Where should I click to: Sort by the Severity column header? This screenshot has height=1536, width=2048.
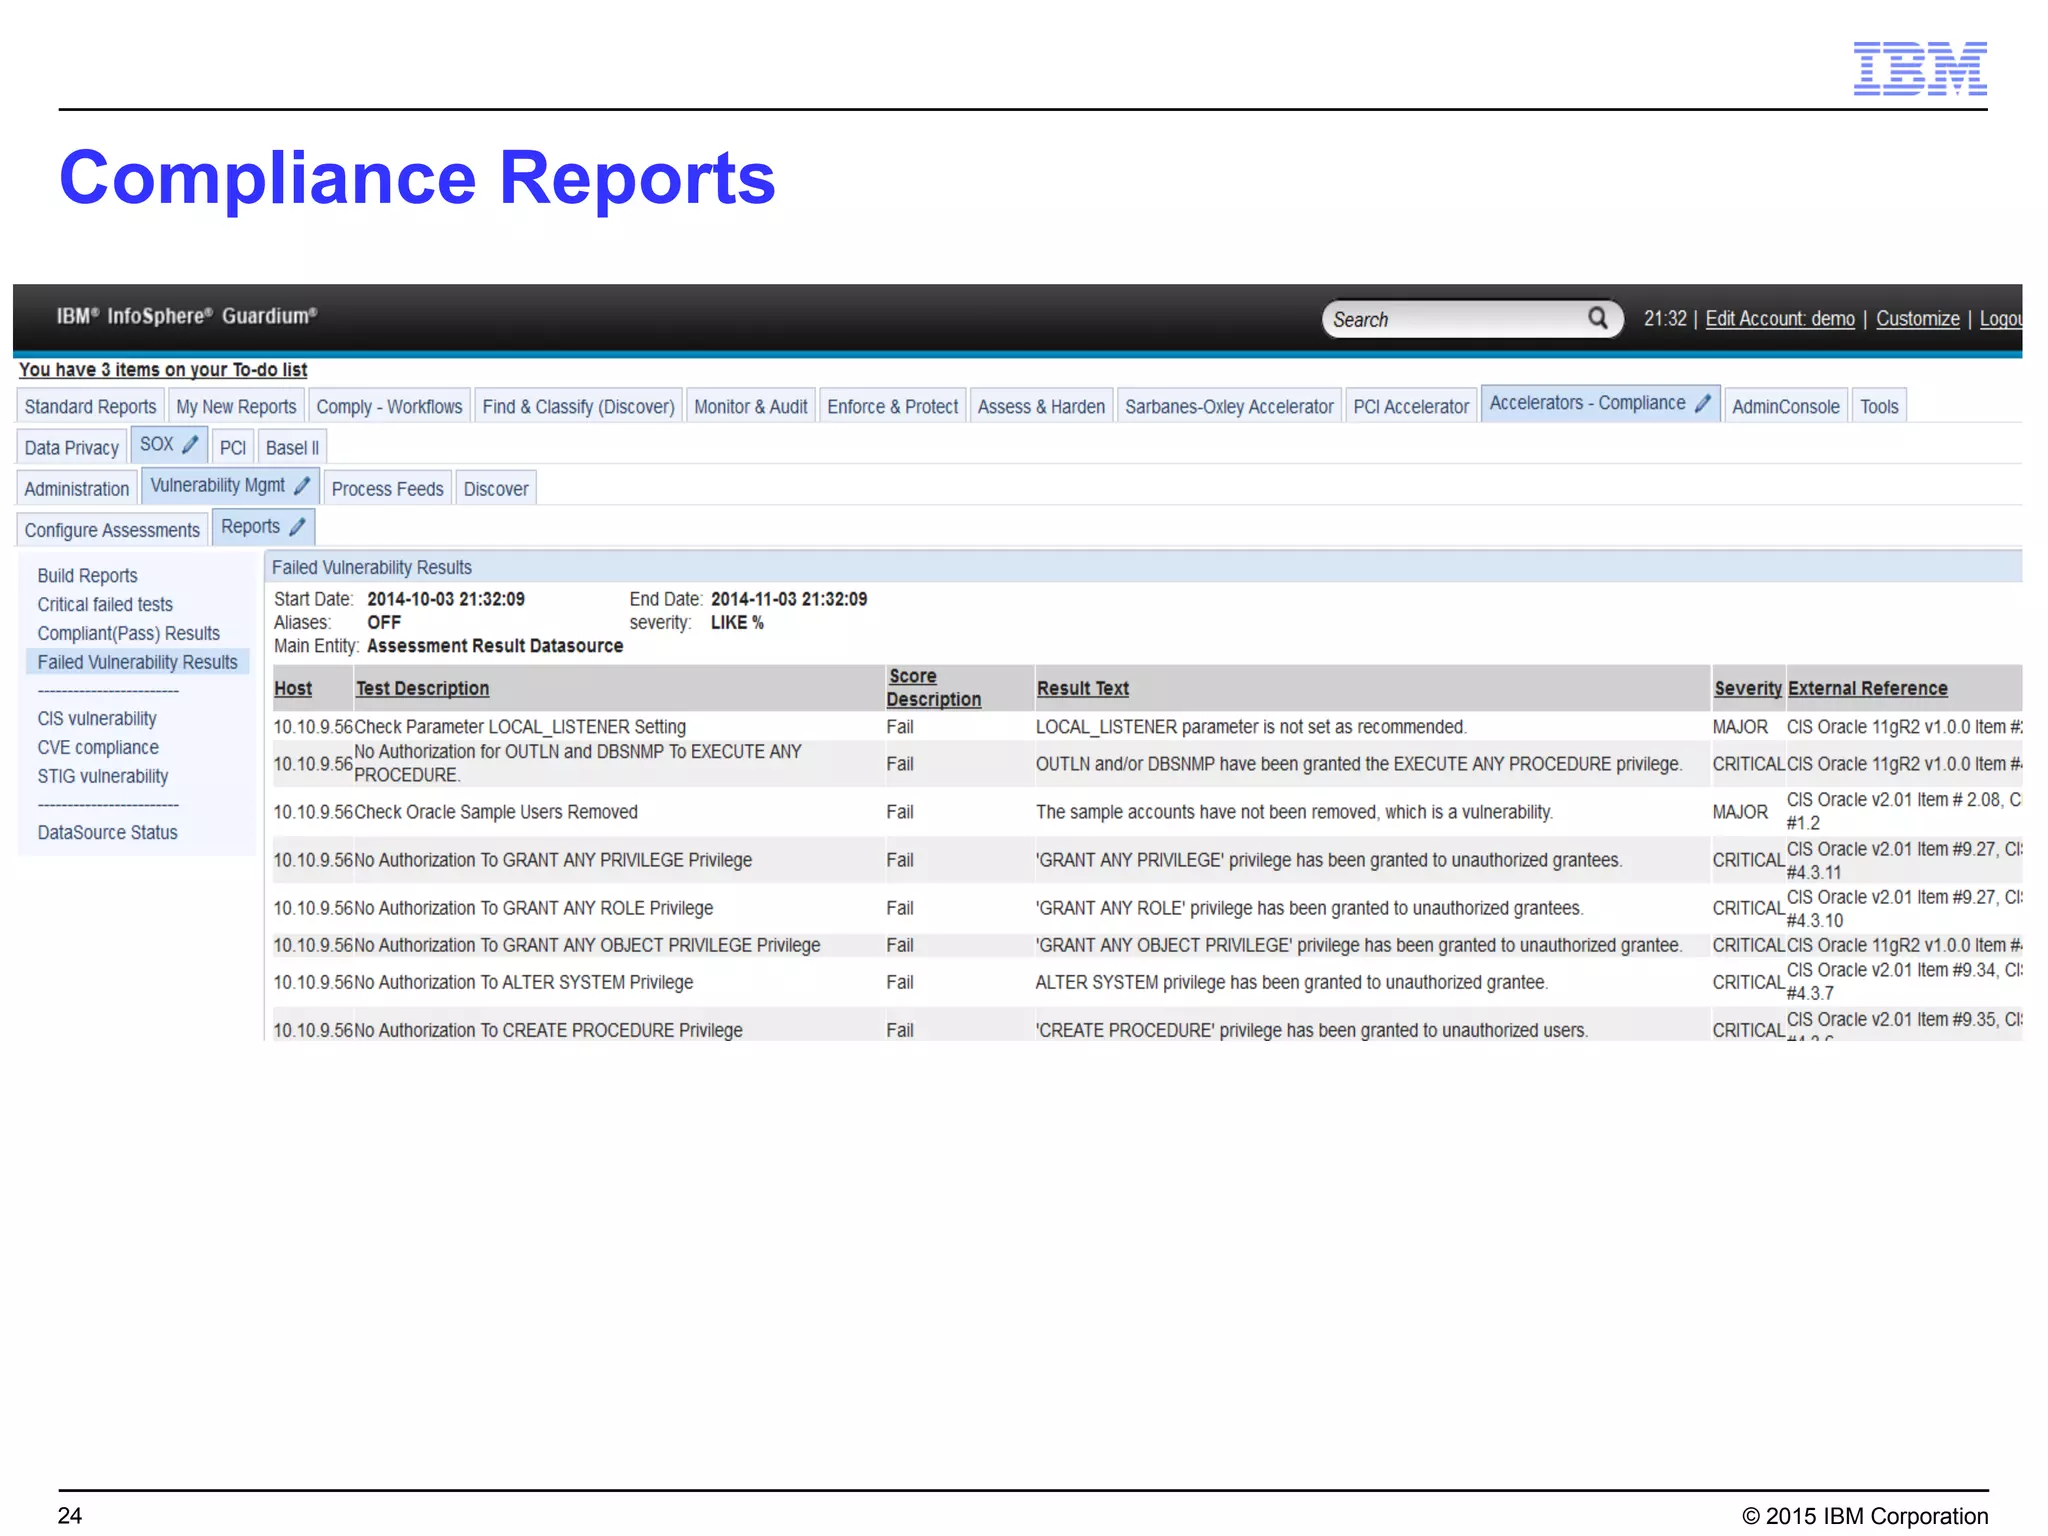tap(1747, 689)
